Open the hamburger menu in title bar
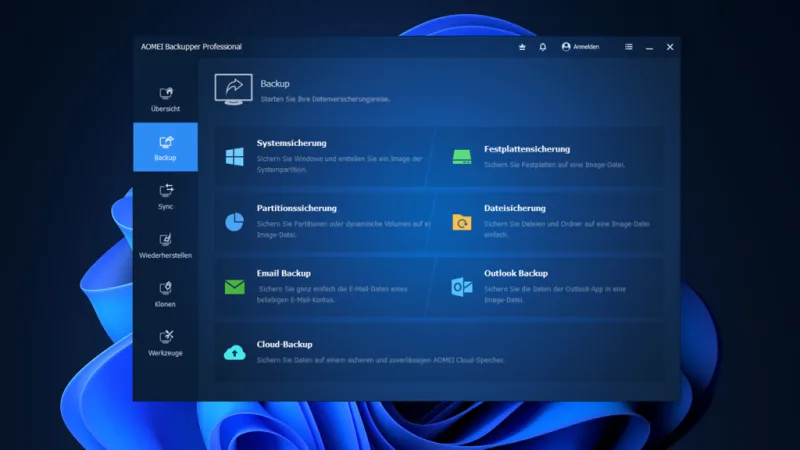Screen dimensions: 800x450 click(629, 47)
